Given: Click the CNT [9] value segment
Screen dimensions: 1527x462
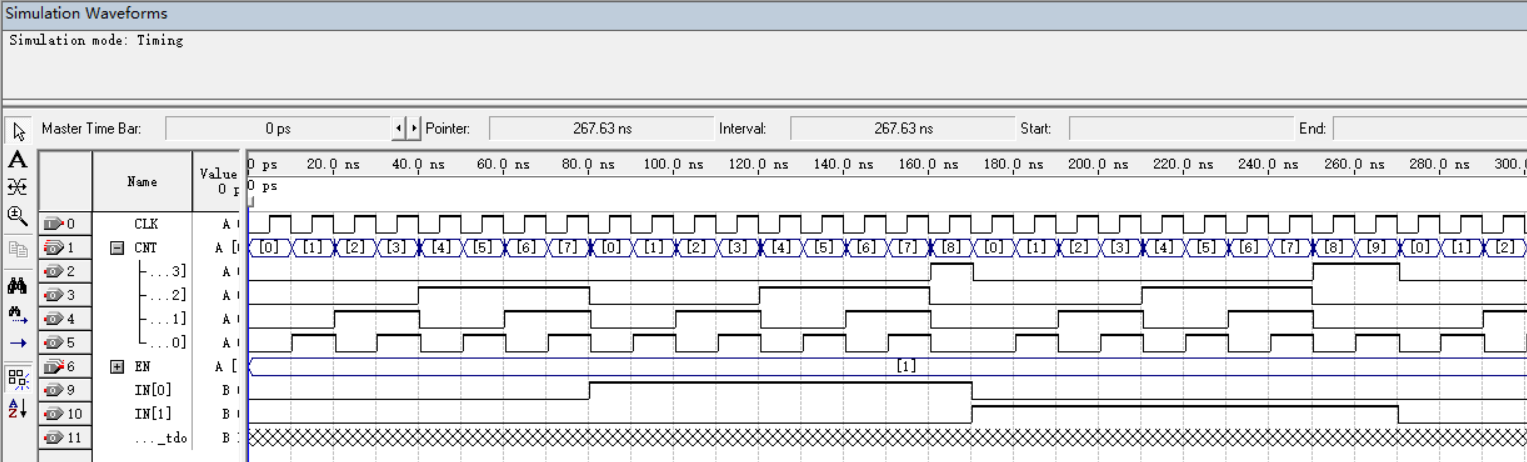Looking at the screenshot, I should click(x=1377, y=247).
